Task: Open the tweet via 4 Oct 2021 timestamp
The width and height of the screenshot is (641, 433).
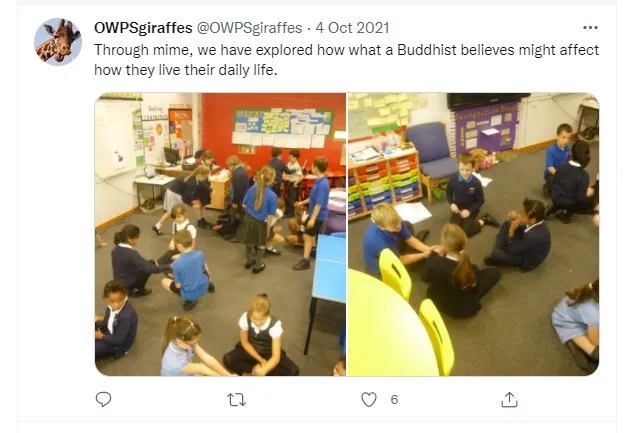Action: (352, 28)
